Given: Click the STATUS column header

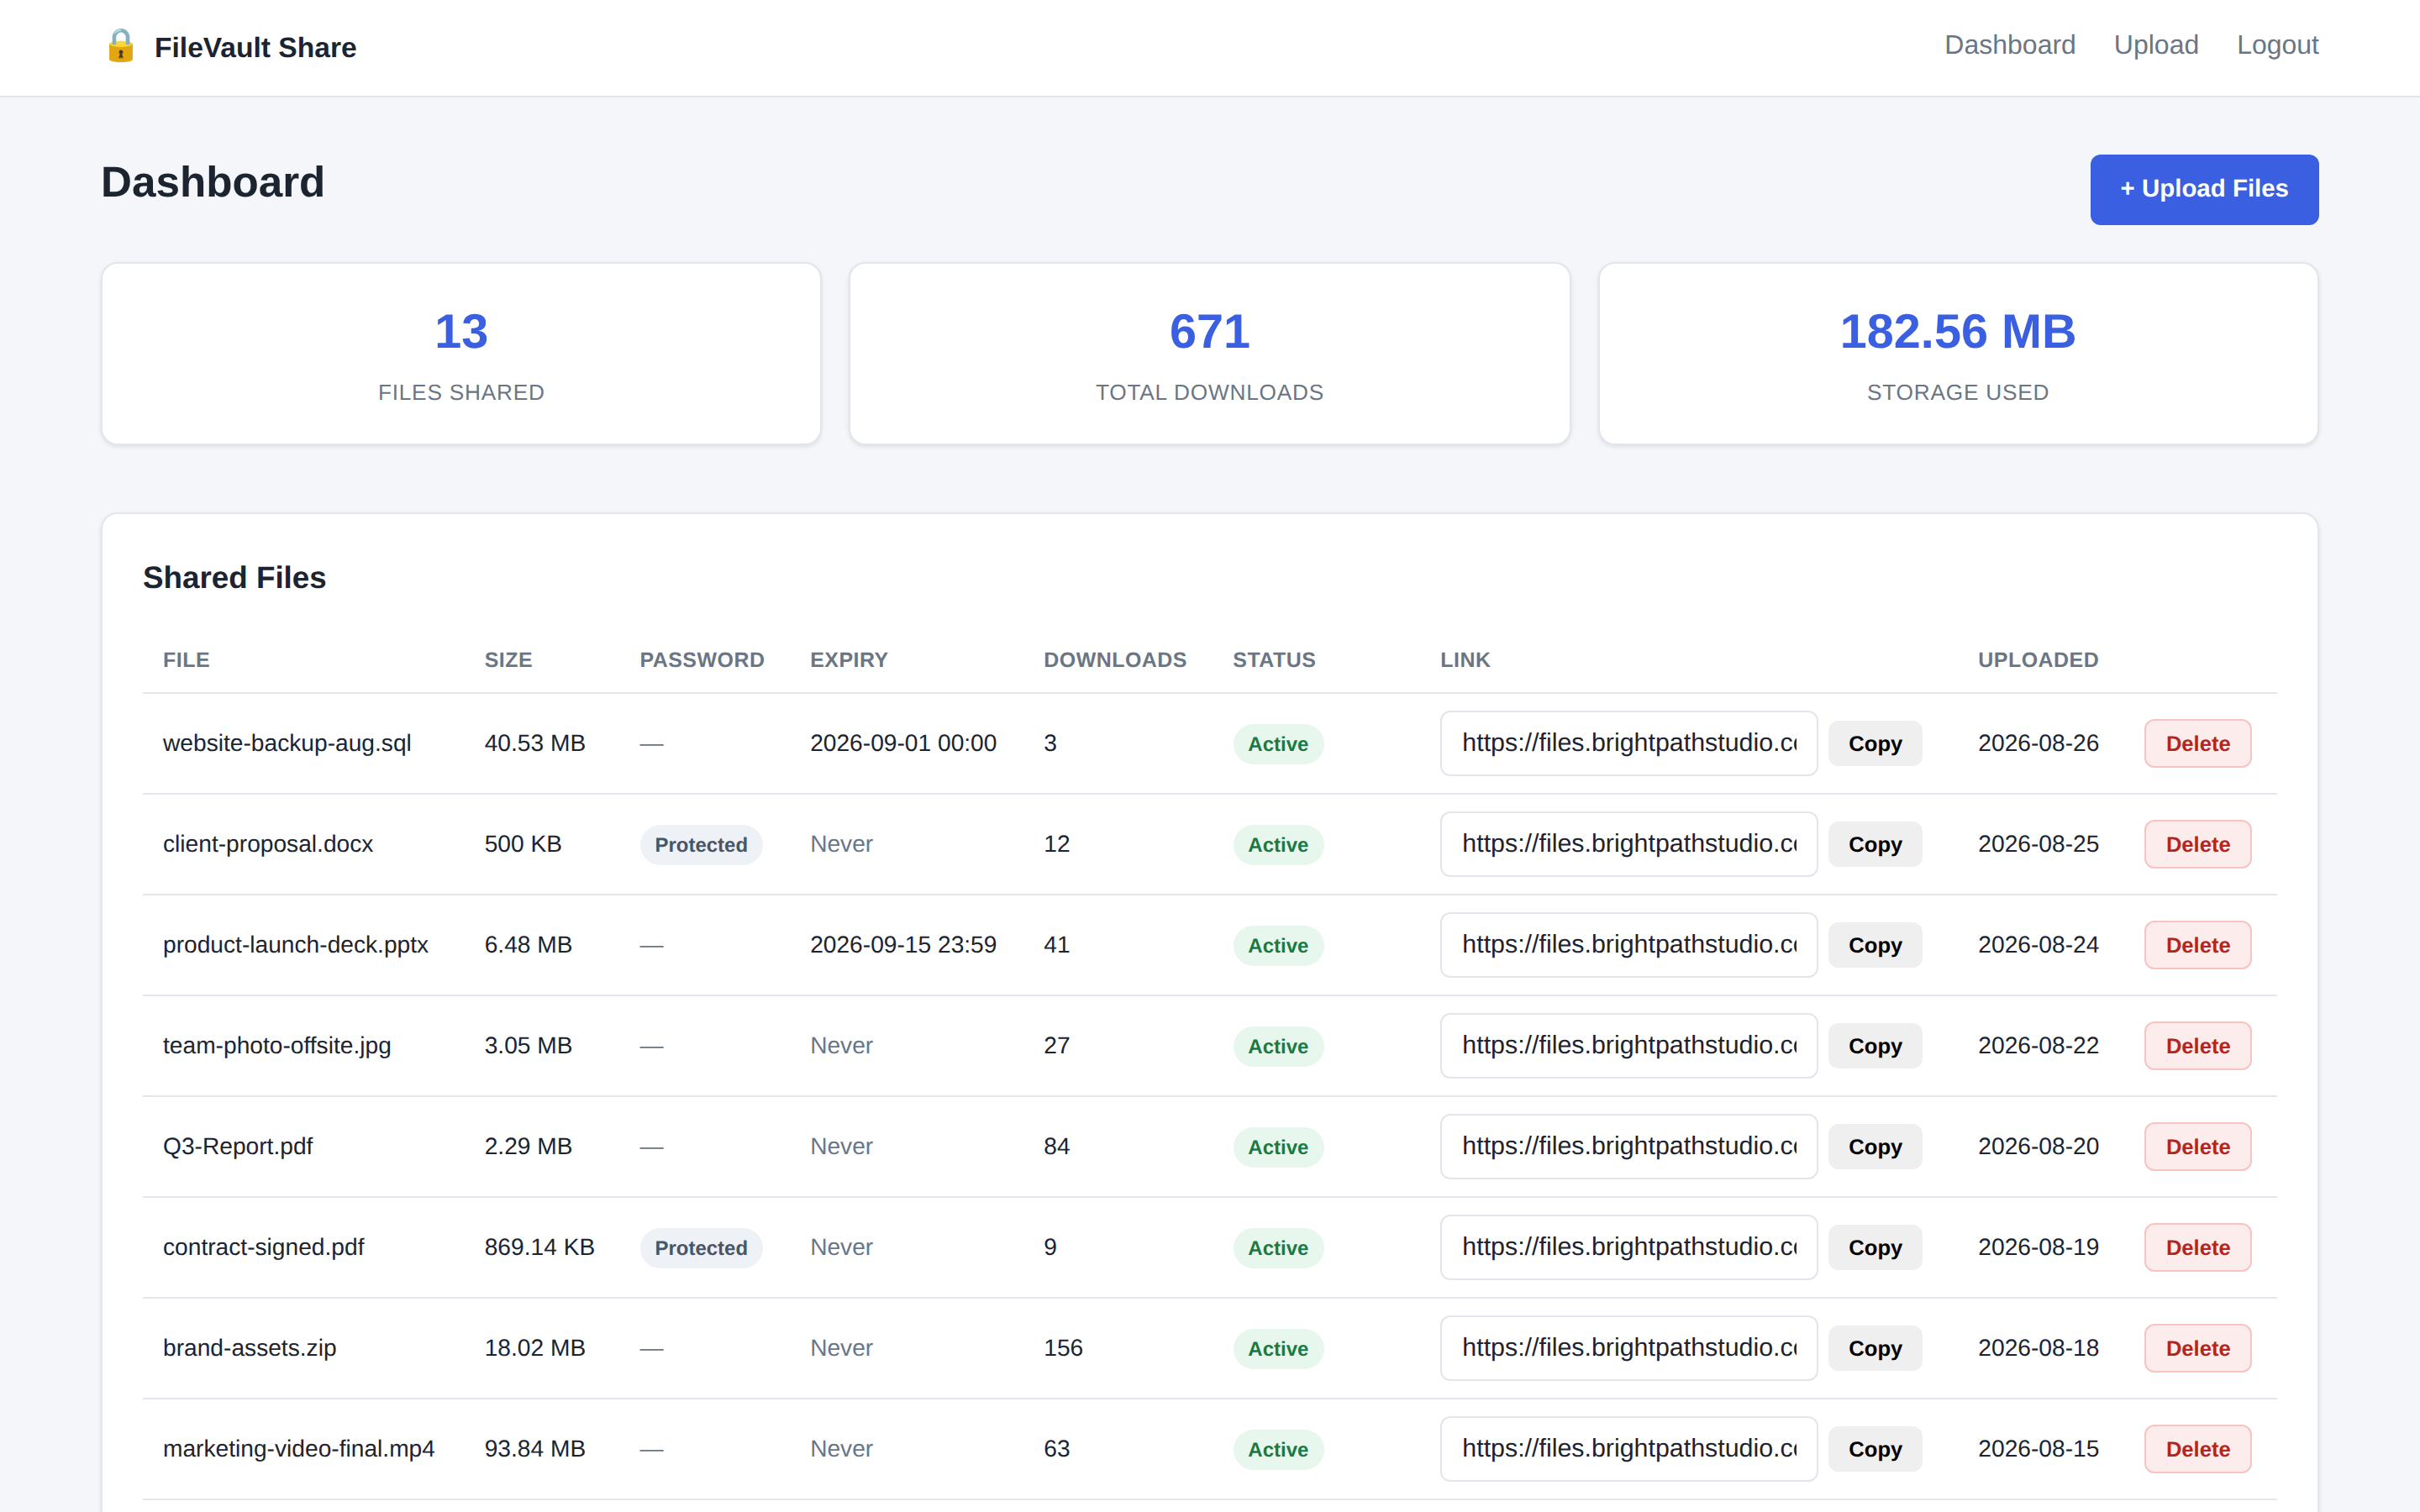Looking at the screenshot, I should coord(1273,660).
